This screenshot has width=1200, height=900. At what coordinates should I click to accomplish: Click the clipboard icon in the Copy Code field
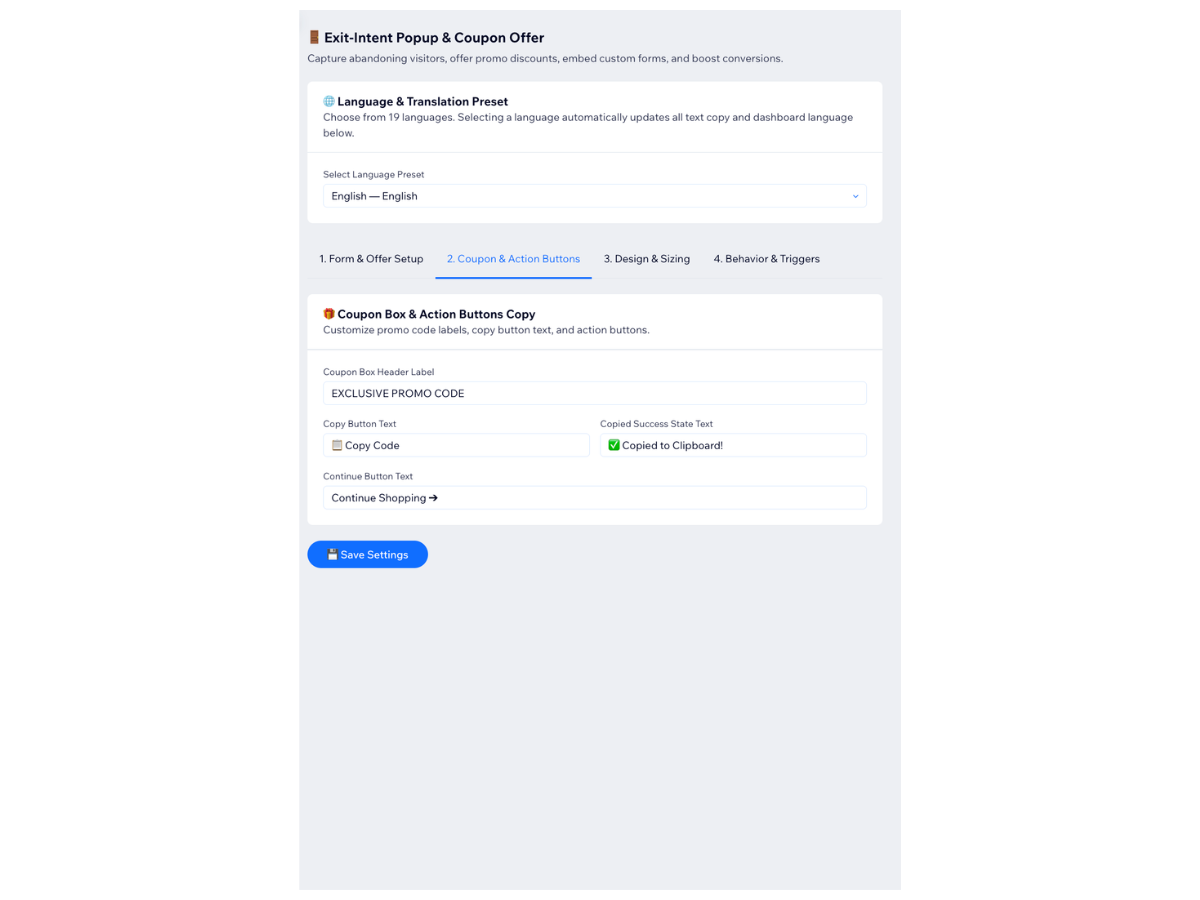point(337,445)
